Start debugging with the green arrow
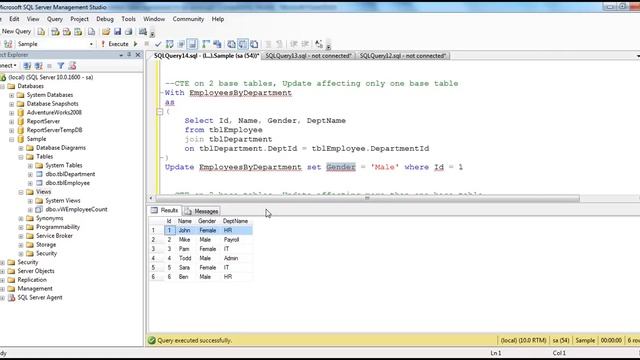 point(136,44)
